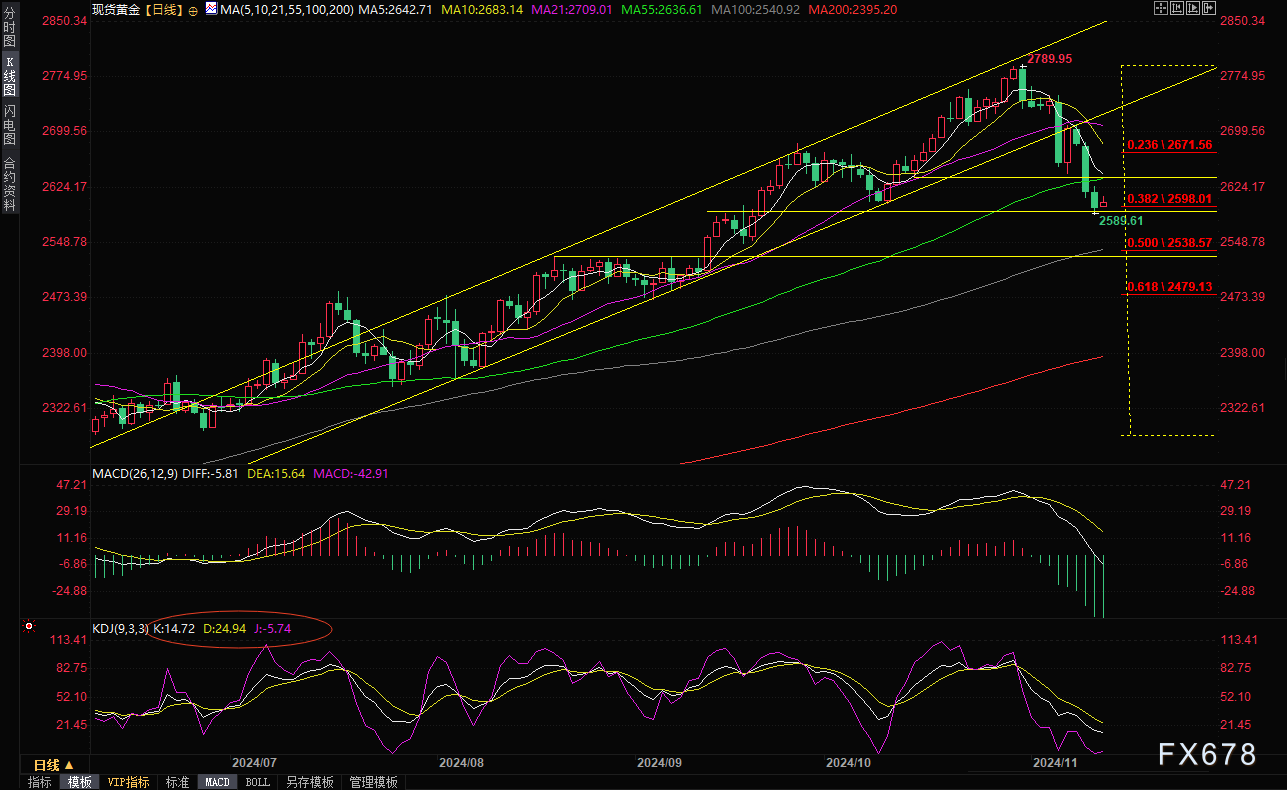Toggle the BOLL indicator template
The height and width of the screenshot is (790, 1287).
(x=257, y=782)
